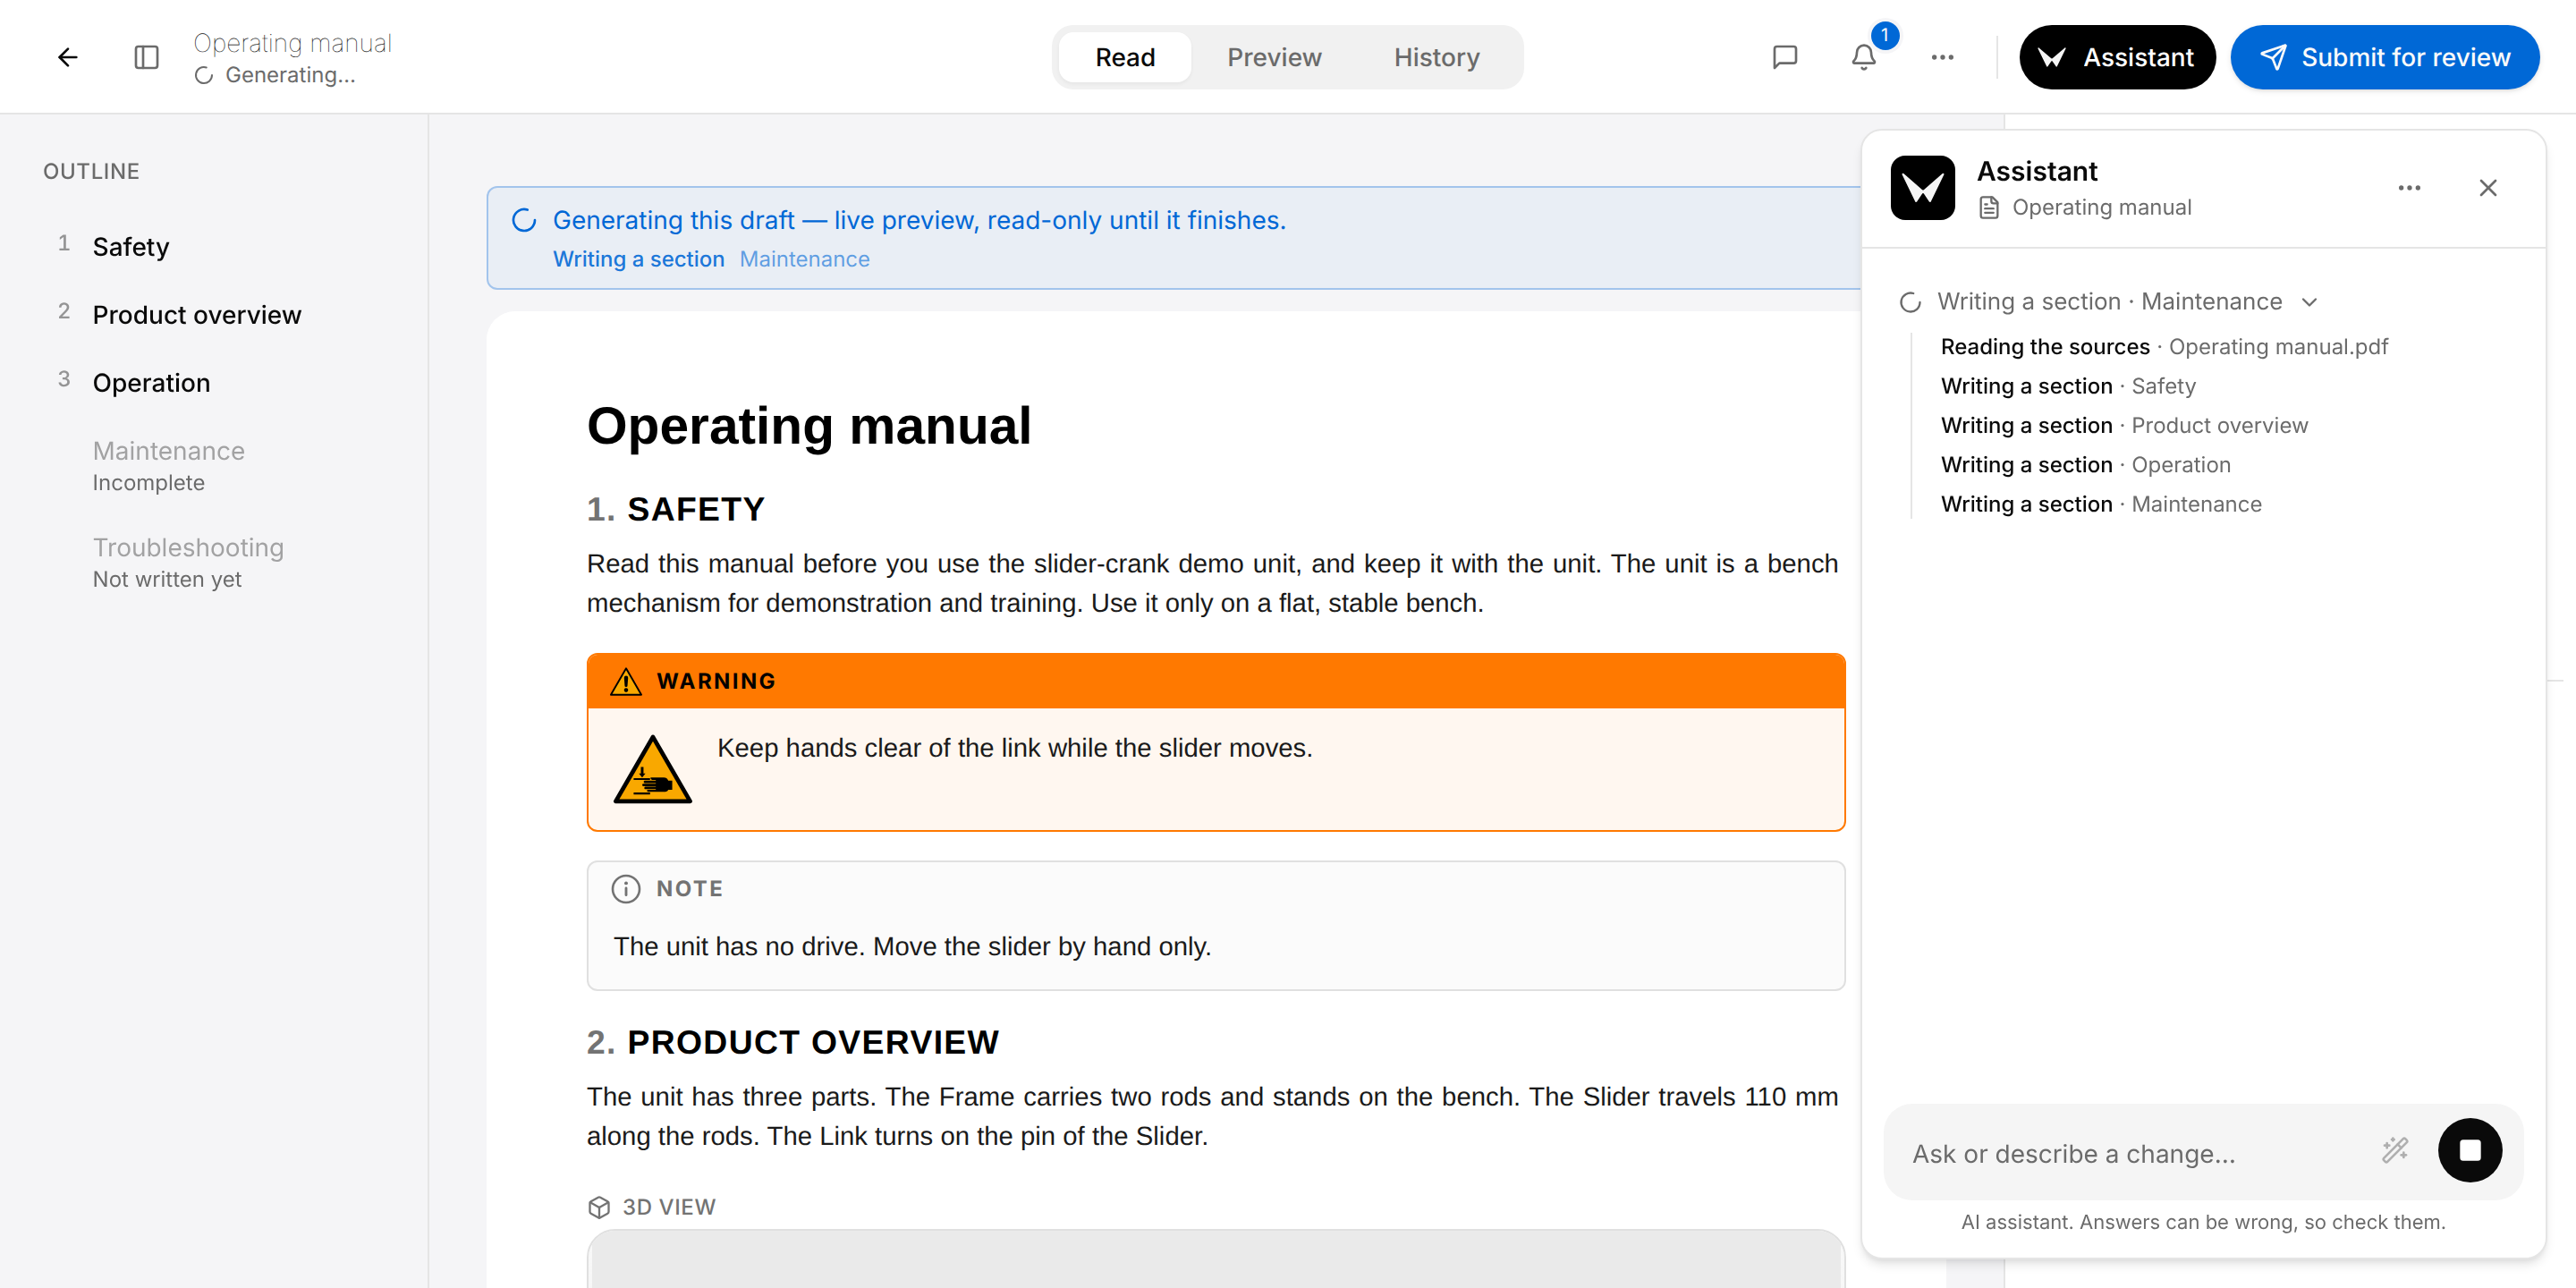Click the Writing a section · Product overview step
The image size is (2576, 1288).
pos(2124,425)
